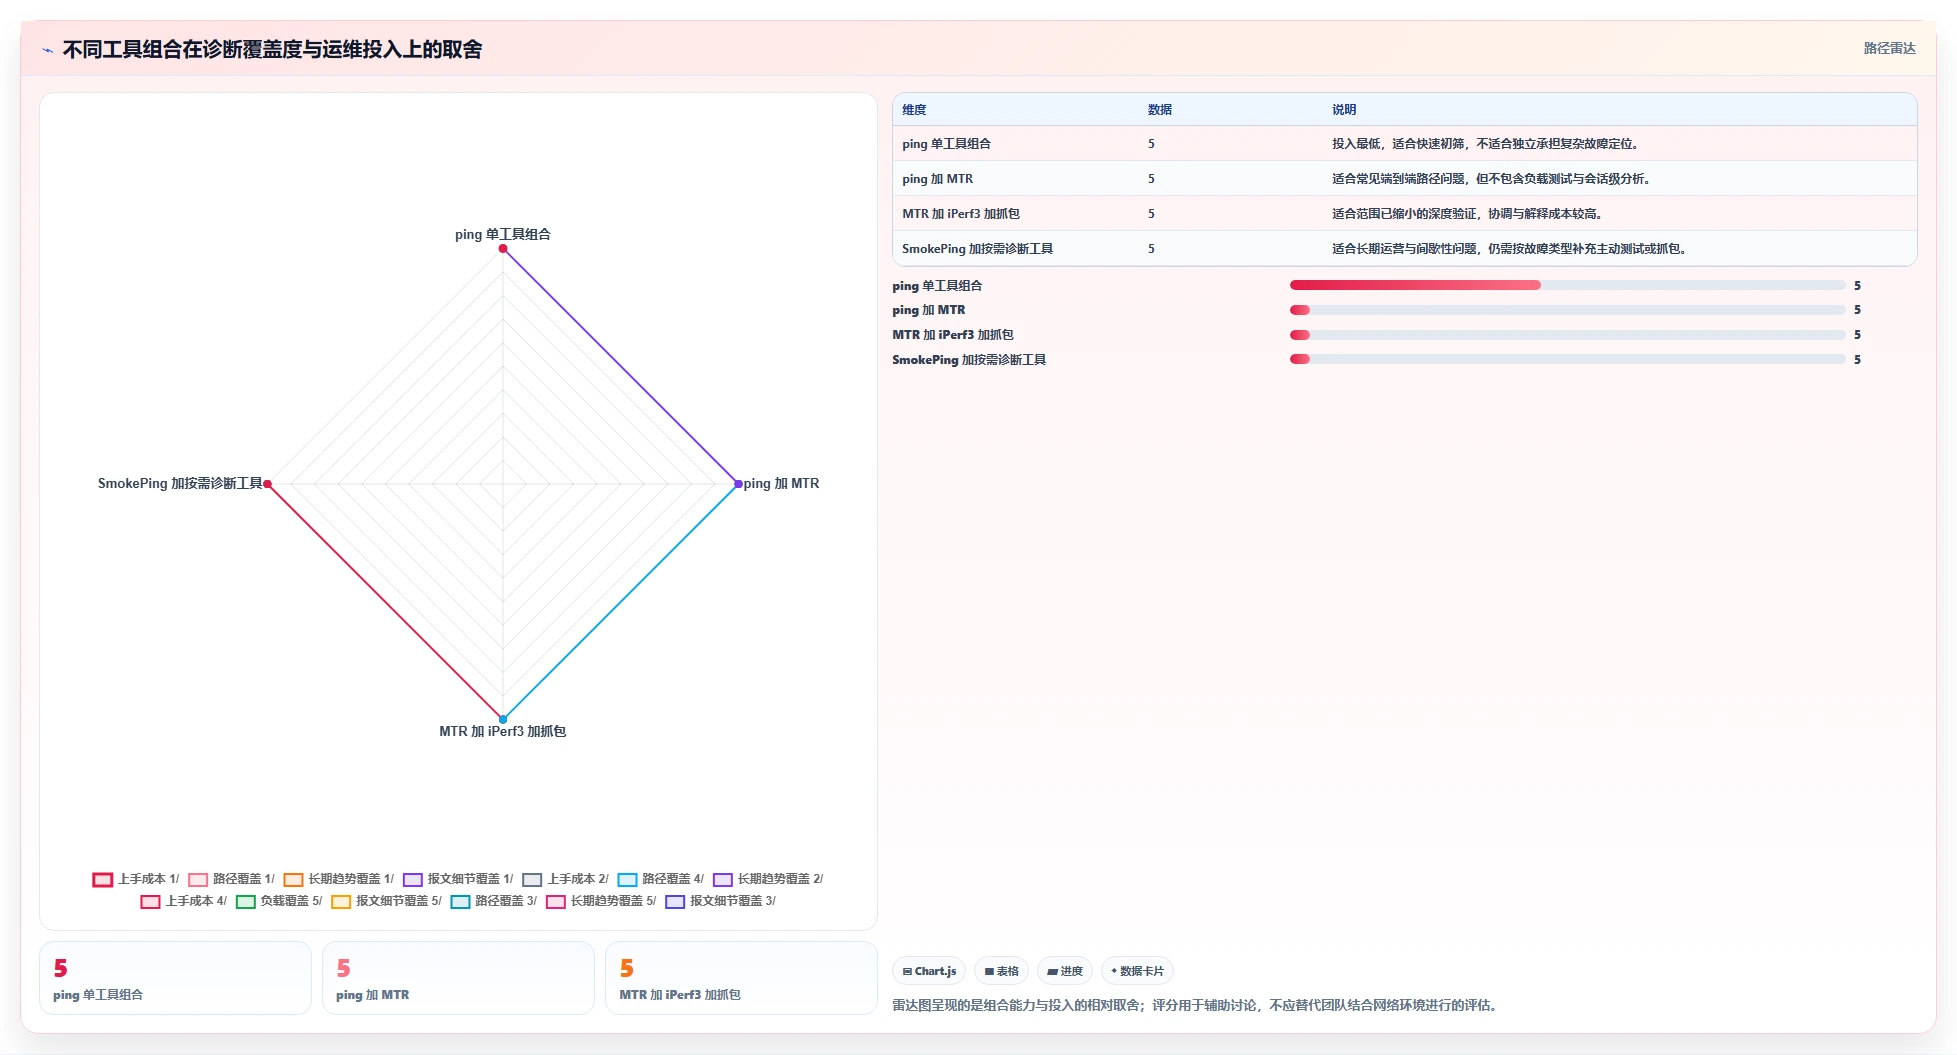This screenshot has height=1055, width=1957.
Task: Click the description starting 适合常见端到端路径问题
Action: (1491, 179)
